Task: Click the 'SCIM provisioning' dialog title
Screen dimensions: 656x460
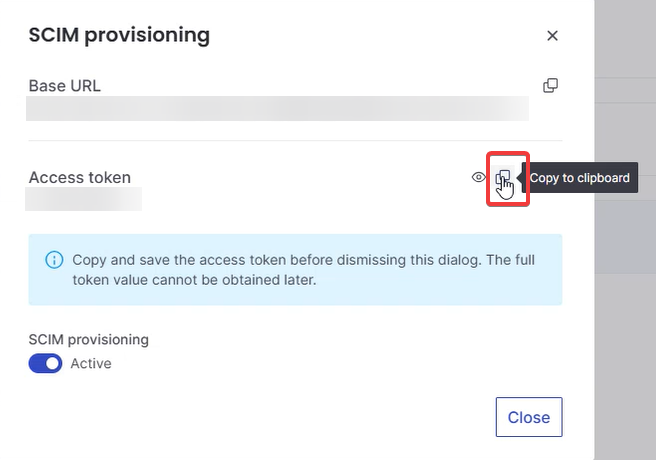Action: (119, 35)
